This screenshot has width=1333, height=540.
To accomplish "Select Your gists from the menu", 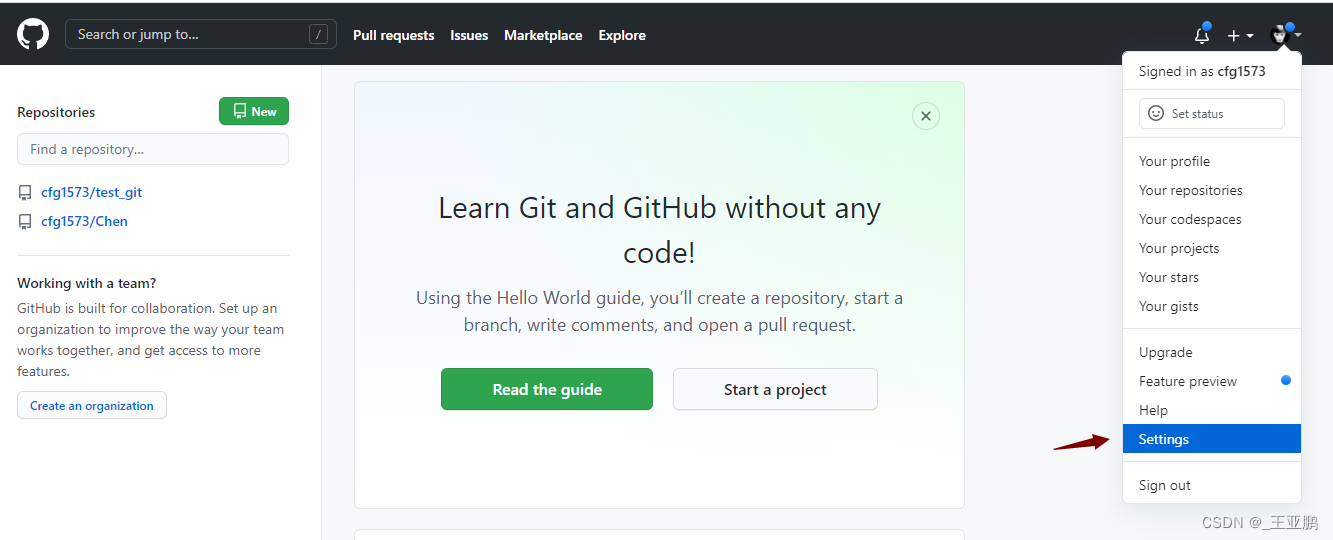I will (x=1212, y=306).
